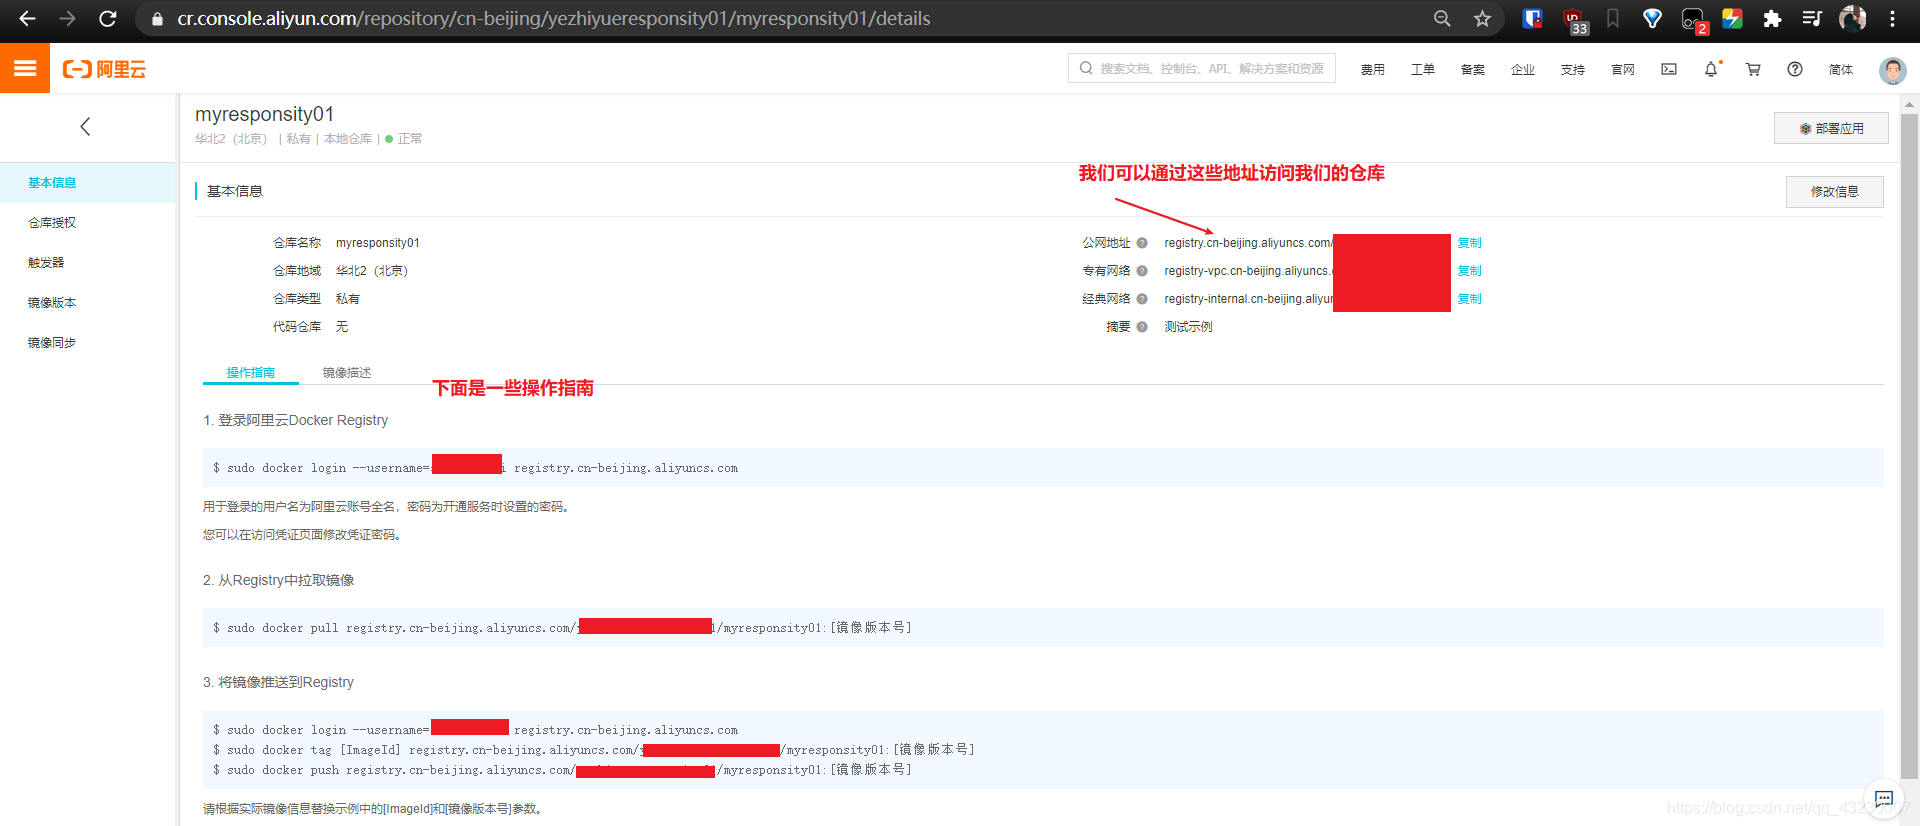The height and width of the screenshot is (826, 1920).
Task: Open 支持 in the top navigation
Action: (1573, 70)
